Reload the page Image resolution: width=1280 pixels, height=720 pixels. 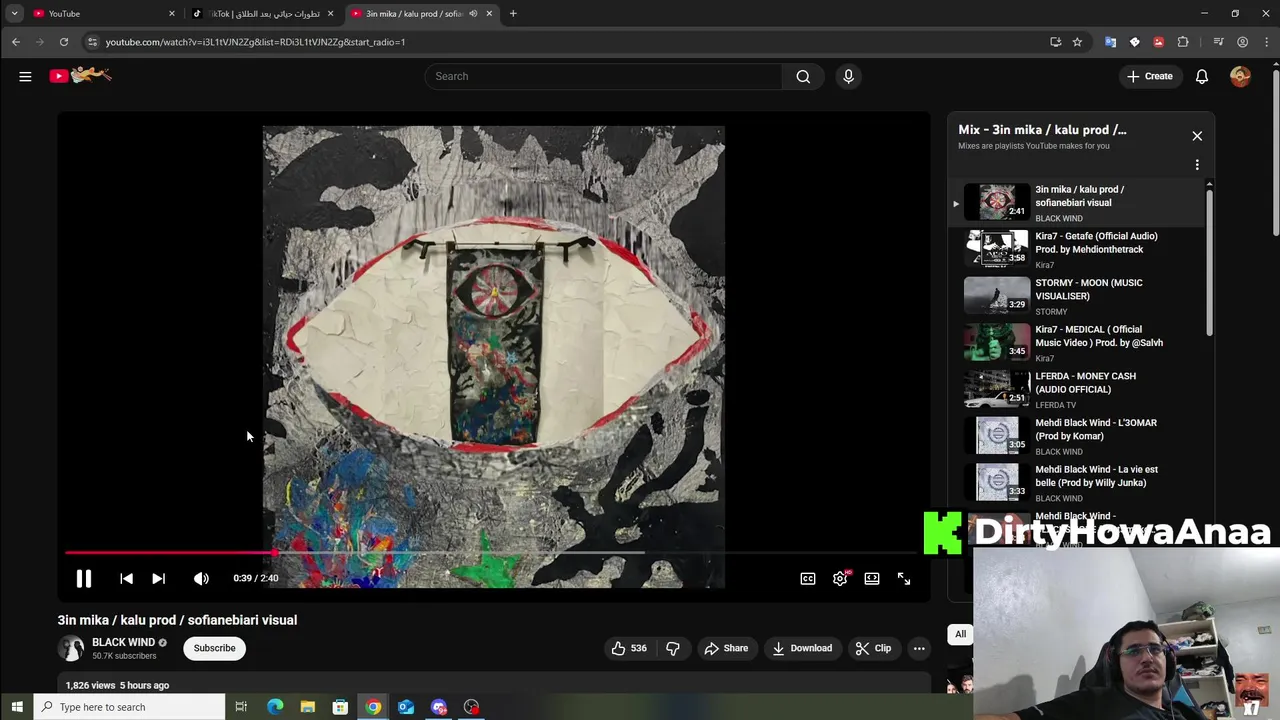[x=63, y=42]
